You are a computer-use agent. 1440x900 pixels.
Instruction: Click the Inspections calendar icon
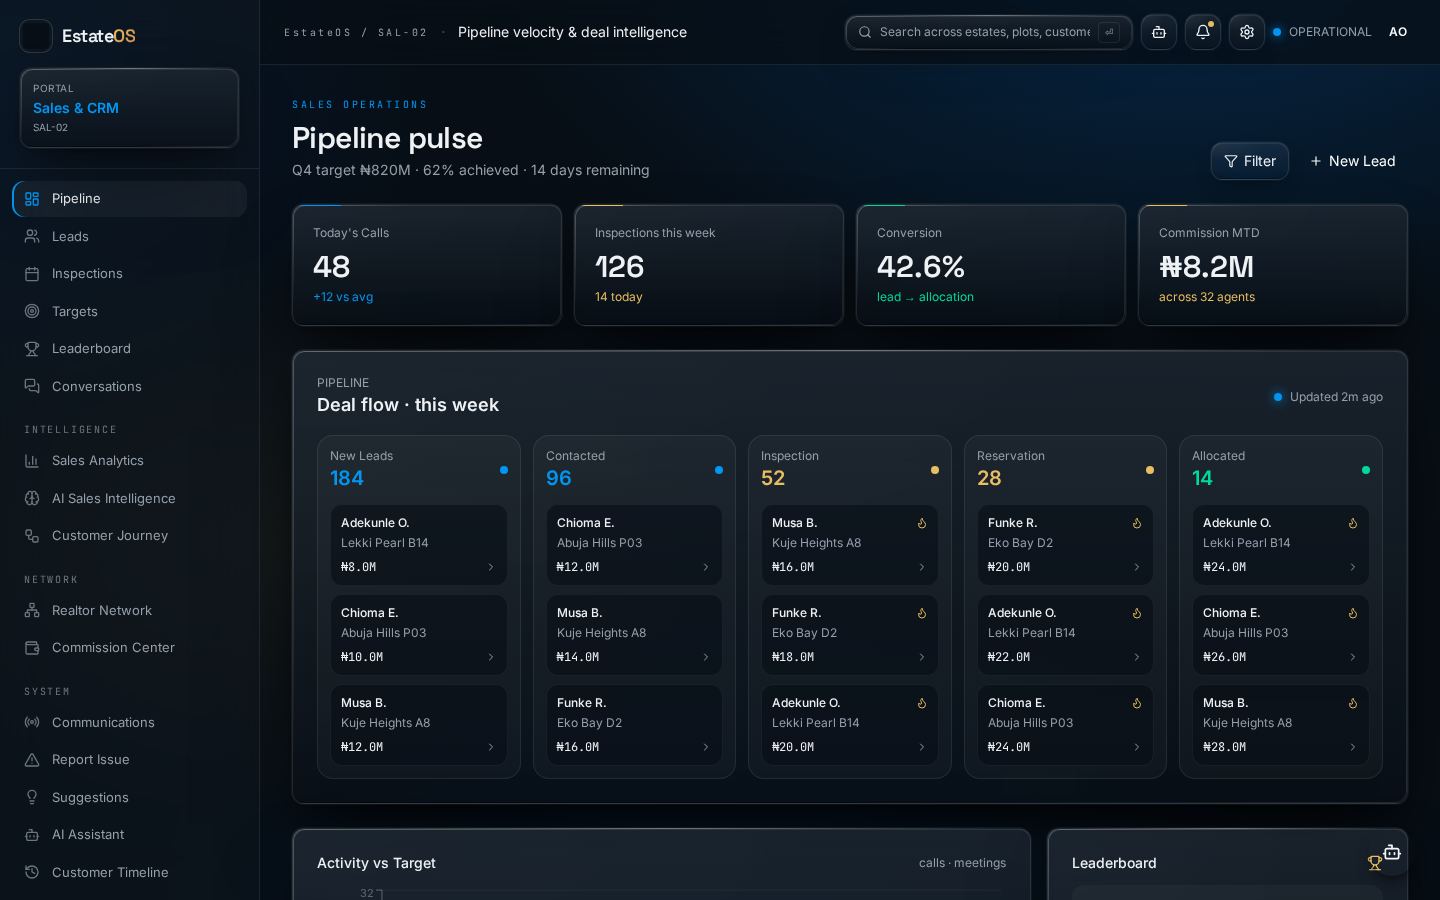coord(32,274)
